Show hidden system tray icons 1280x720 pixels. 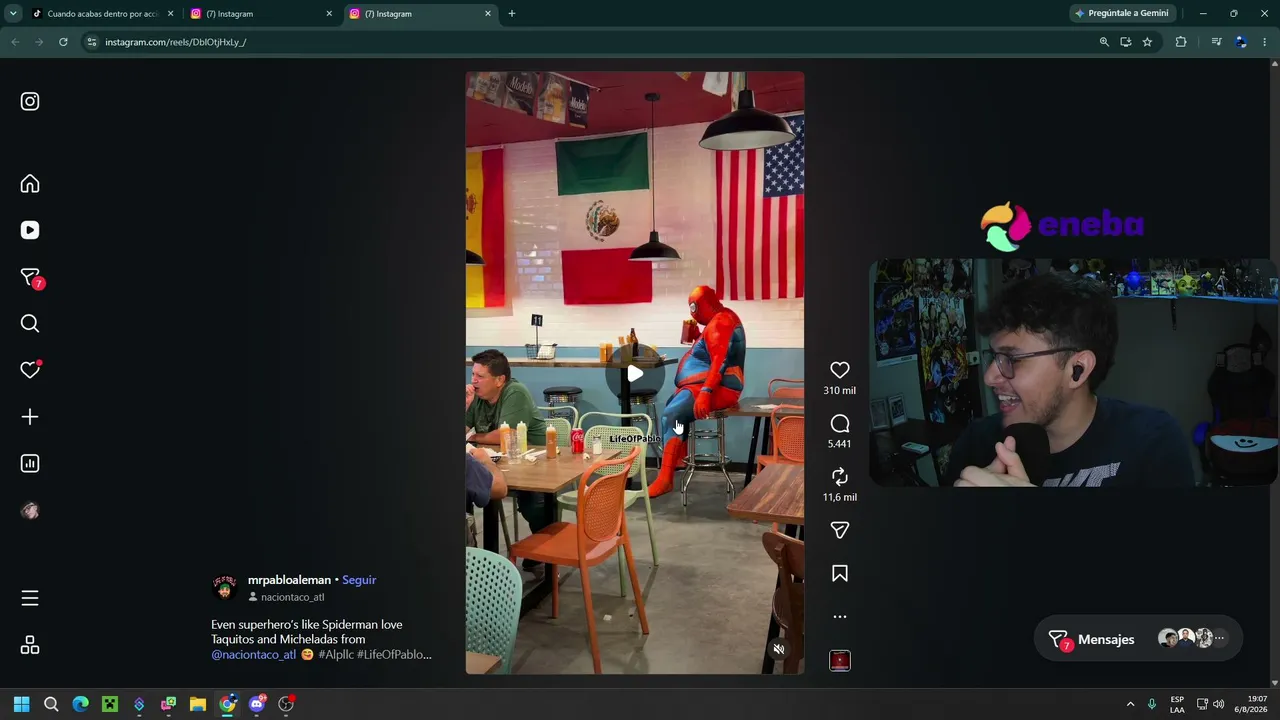(1130, 704)
